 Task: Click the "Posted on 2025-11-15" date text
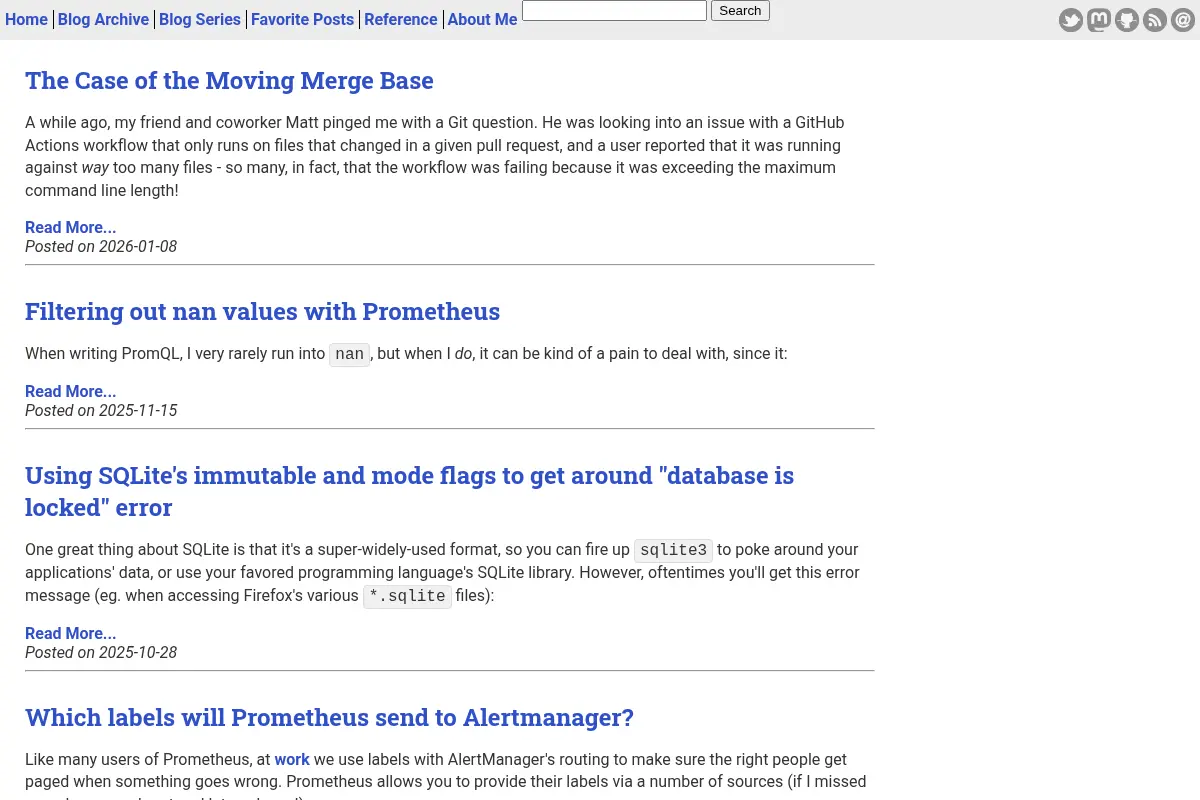[x=101, y=410]
